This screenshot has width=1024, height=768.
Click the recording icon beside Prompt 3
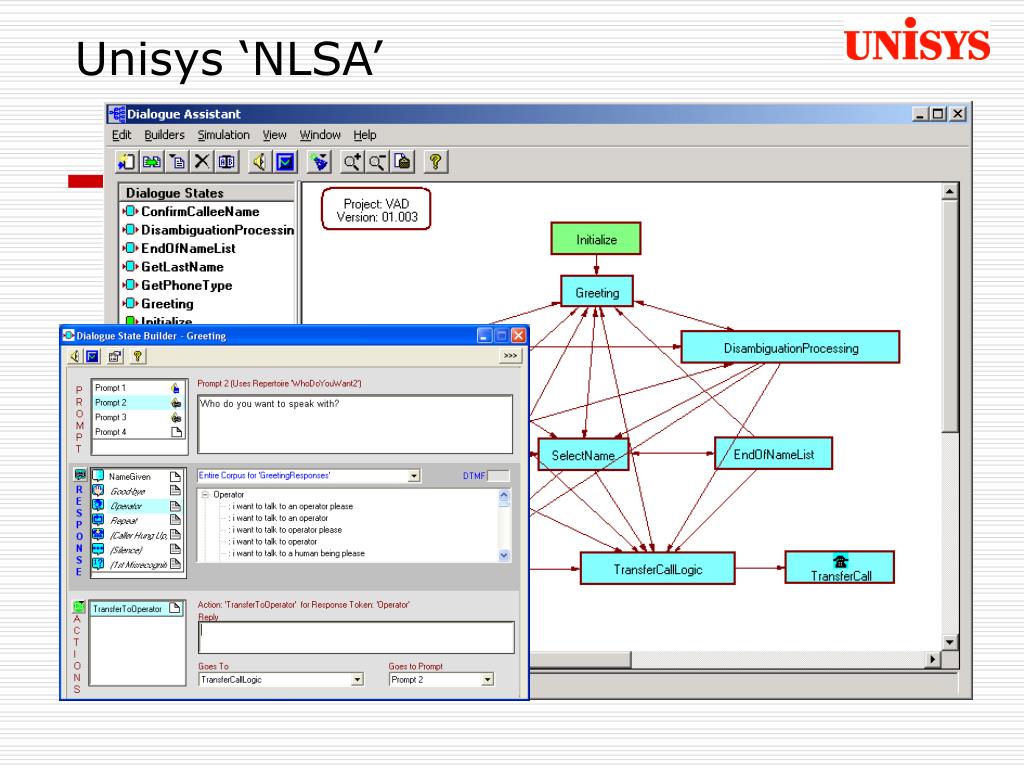[x=176, y=417]
